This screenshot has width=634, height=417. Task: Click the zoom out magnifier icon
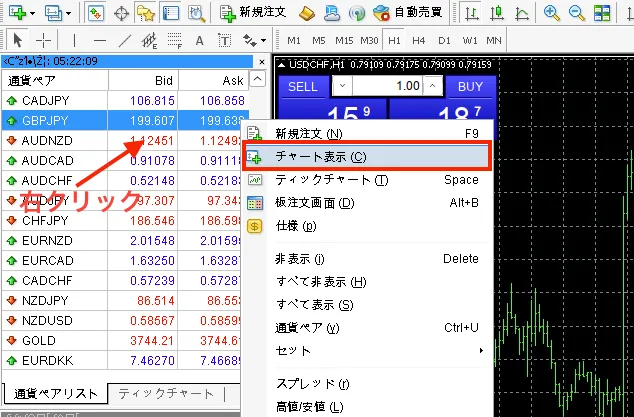click(x=575, y=13)
